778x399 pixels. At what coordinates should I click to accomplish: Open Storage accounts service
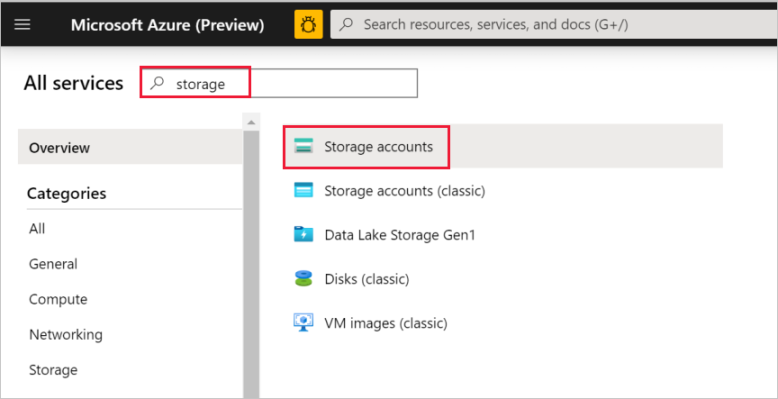click(x=503, y=146)
